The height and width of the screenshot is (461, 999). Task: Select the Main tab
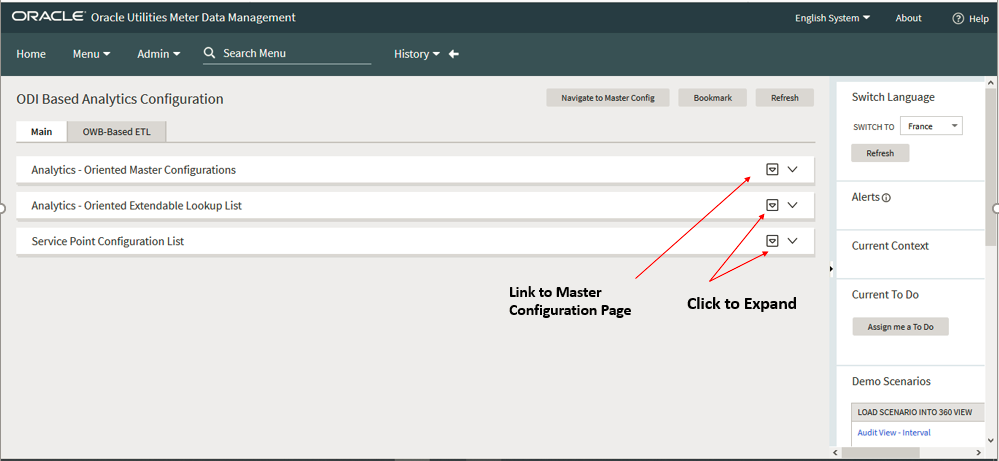[x=41, y=132]
